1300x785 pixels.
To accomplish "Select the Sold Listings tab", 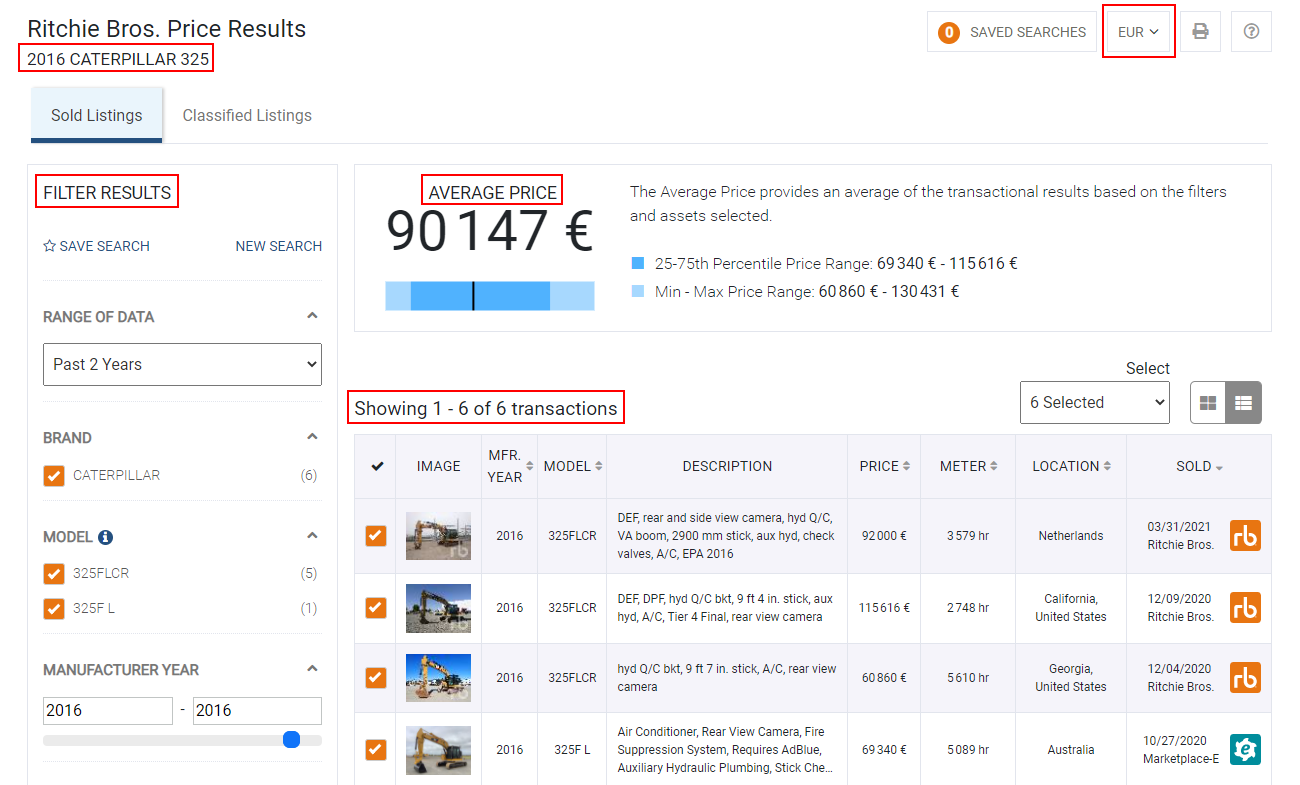I will click(x=96, y=115).
